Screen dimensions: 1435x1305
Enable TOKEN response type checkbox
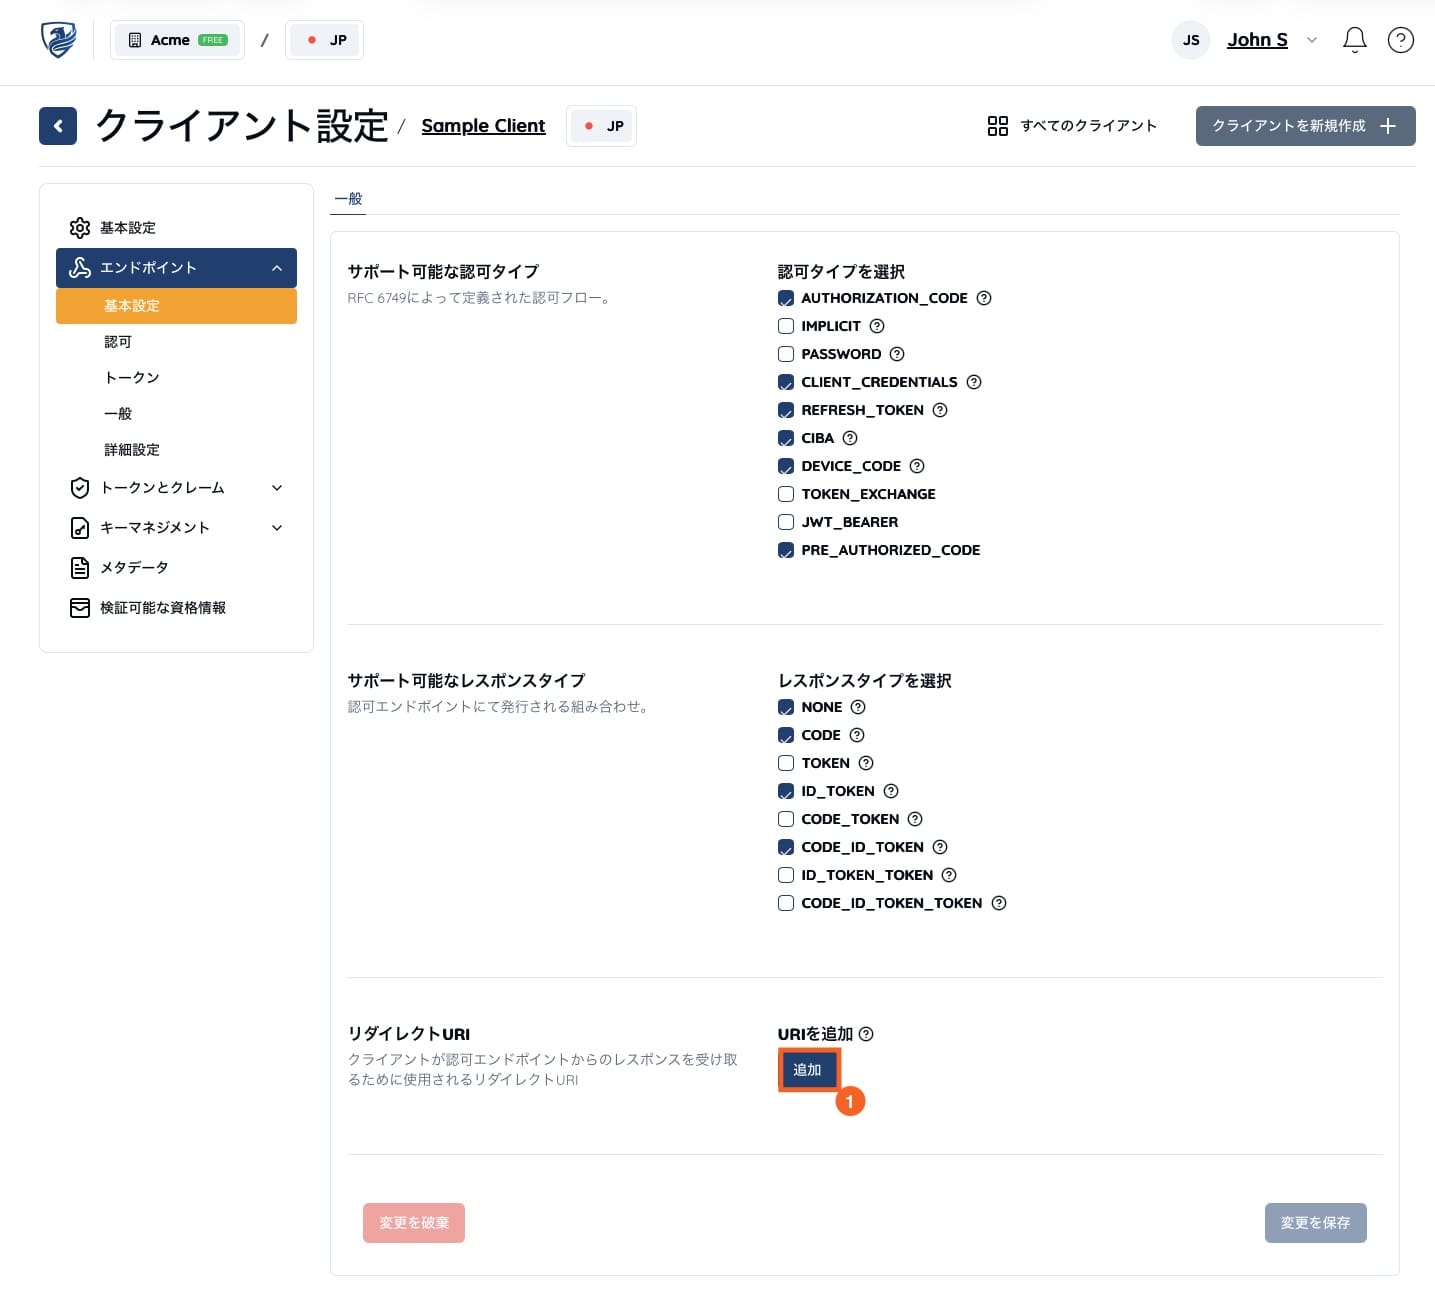click(786, 763)
